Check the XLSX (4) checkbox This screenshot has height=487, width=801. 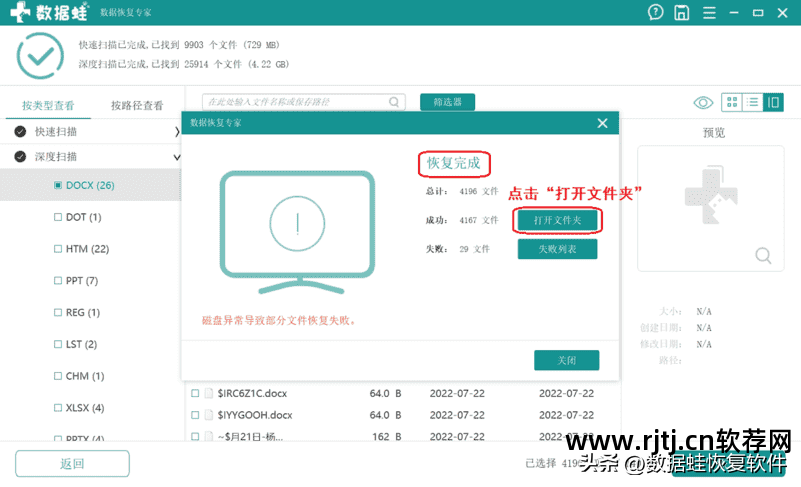click(58, 407)
